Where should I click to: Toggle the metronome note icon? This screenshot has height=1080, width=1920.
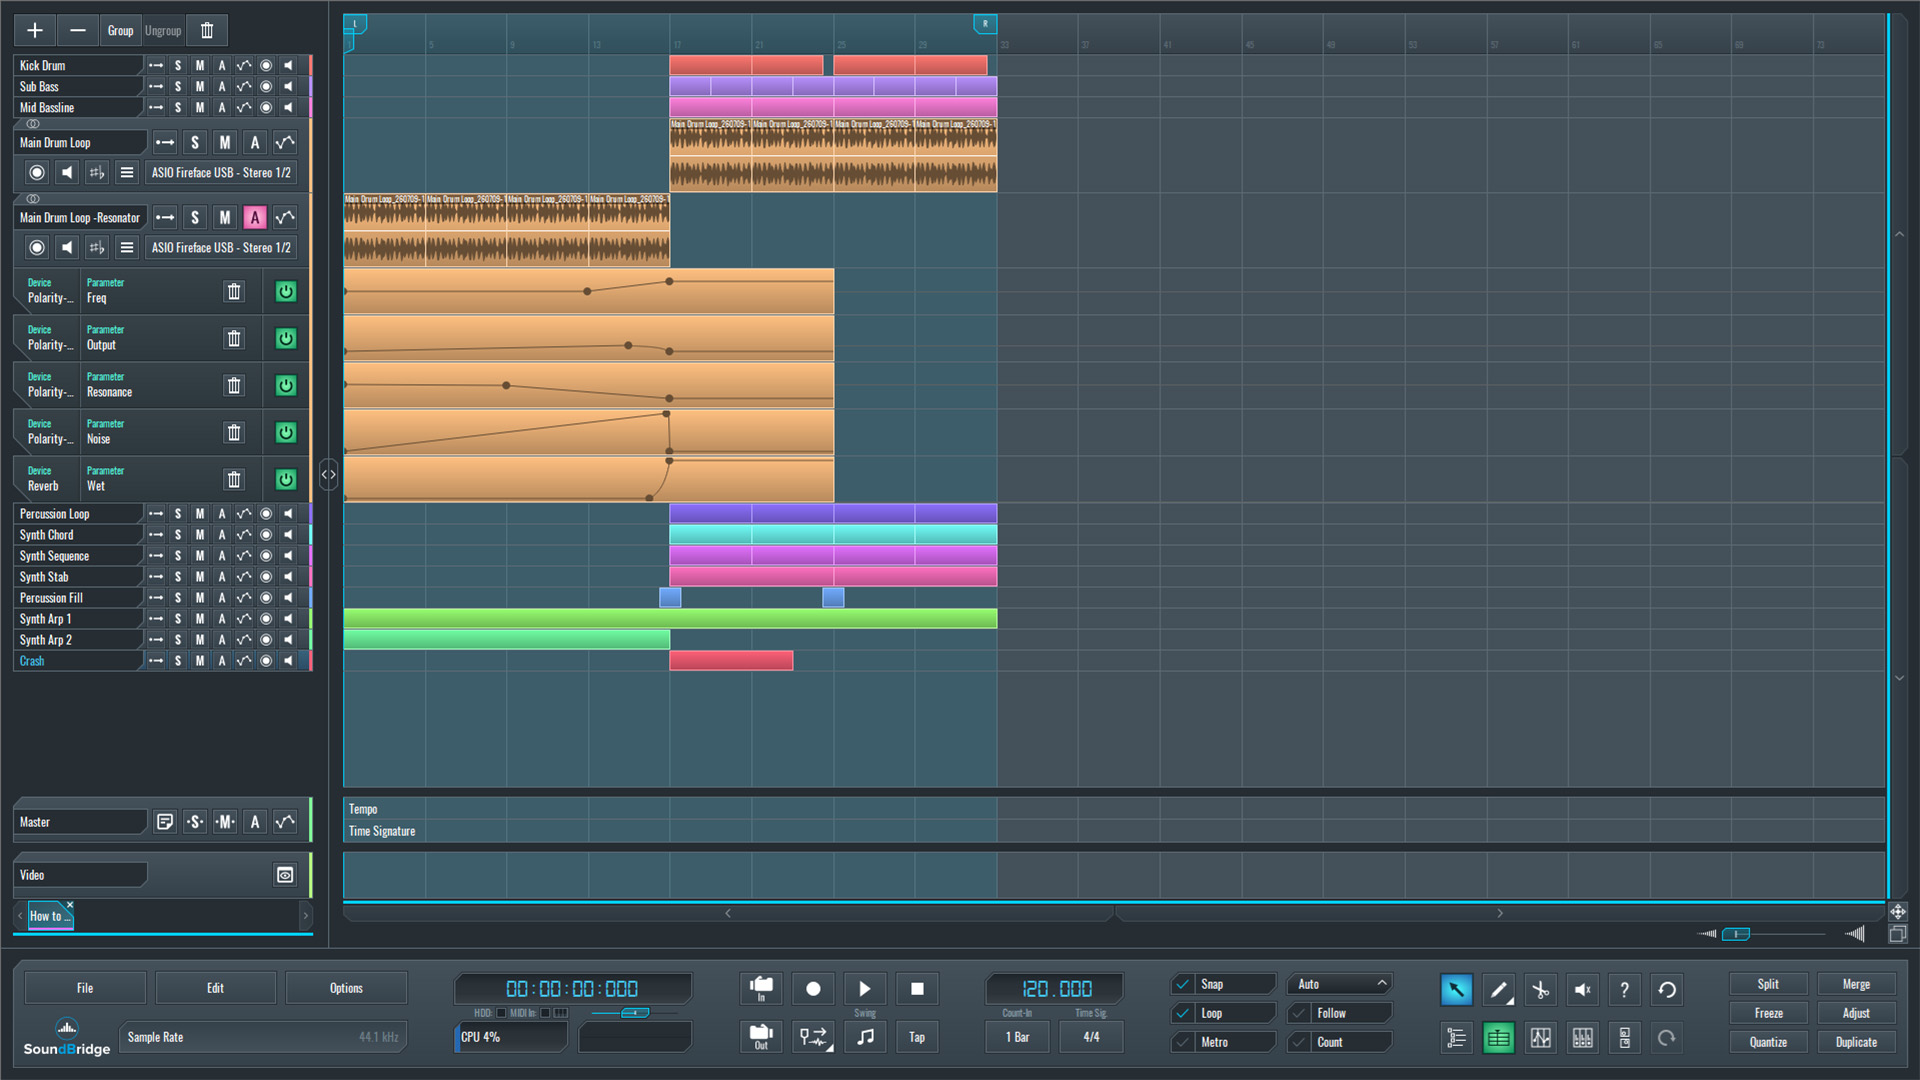click(865, 1037)
